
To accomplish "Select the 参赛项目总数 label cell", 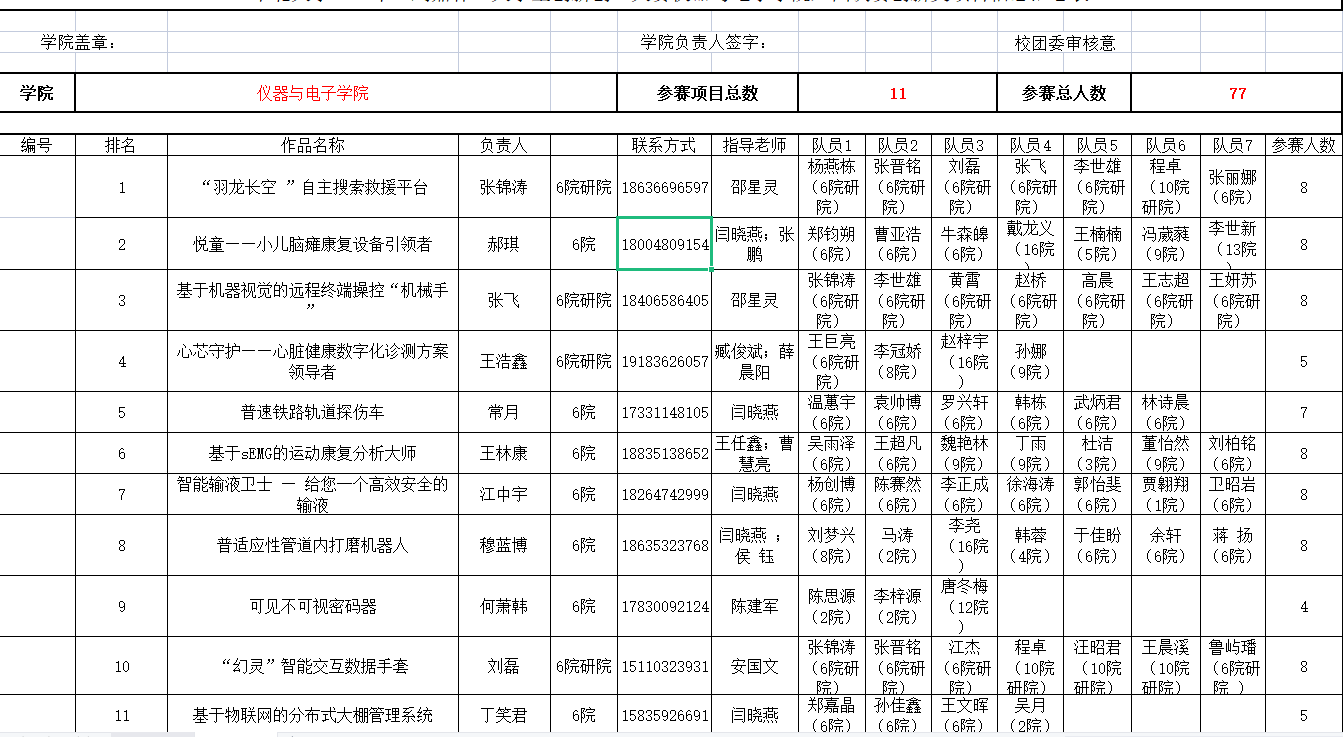I will [x=707, y=93].
